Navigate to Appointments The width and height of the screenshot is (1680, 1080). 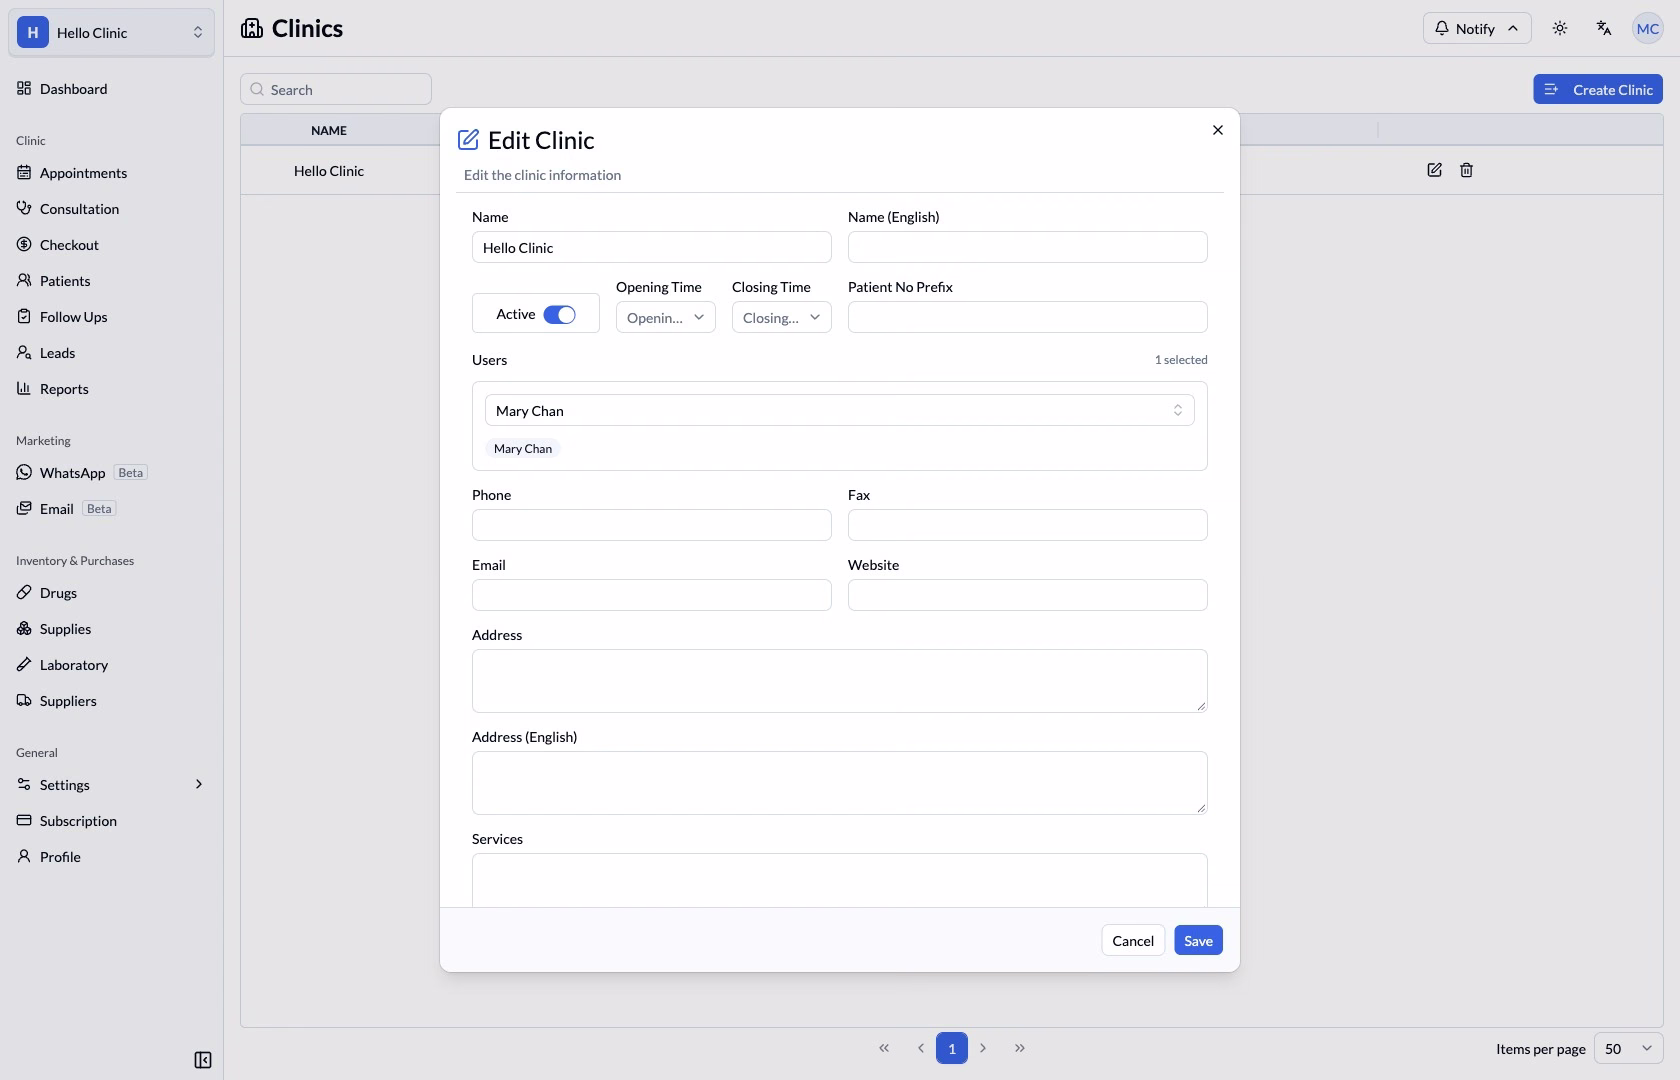111,172
